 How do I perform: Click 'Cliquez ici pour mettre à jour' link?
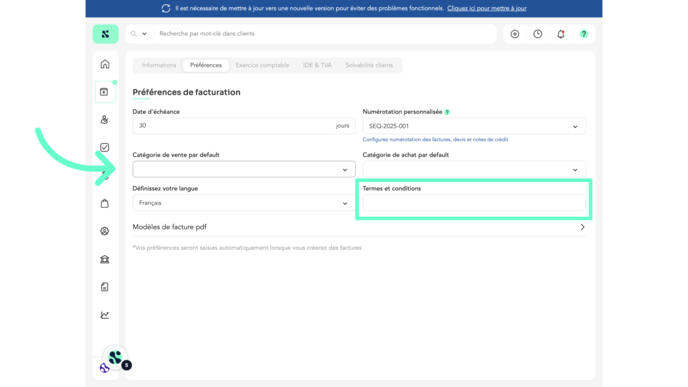(487, 8)
